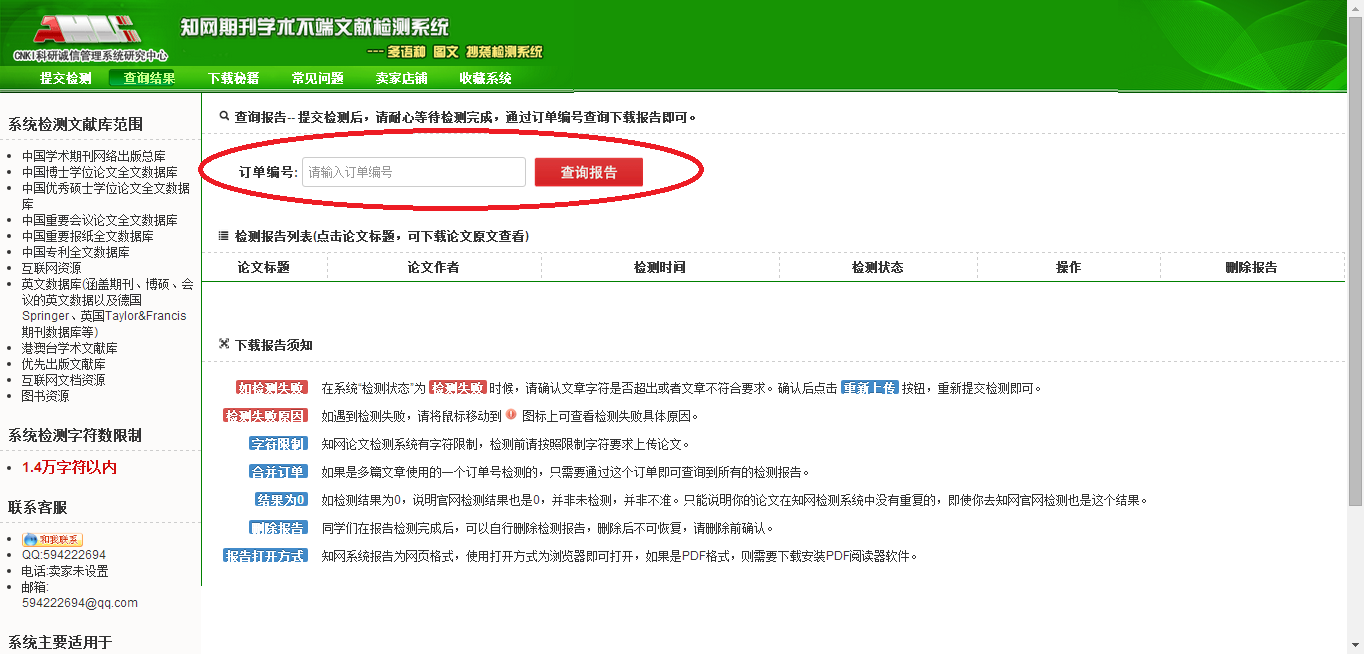The width and height of the screenshot is (1364, 654).
Task: Click the 论文标题 column header
Action: [x=264, y=267]
